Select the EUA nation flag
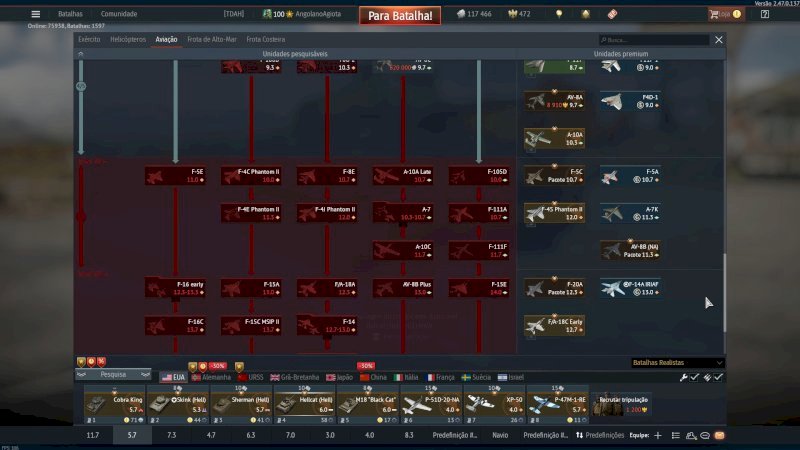This screenshot has height=450, width=800. pos(173,377)
